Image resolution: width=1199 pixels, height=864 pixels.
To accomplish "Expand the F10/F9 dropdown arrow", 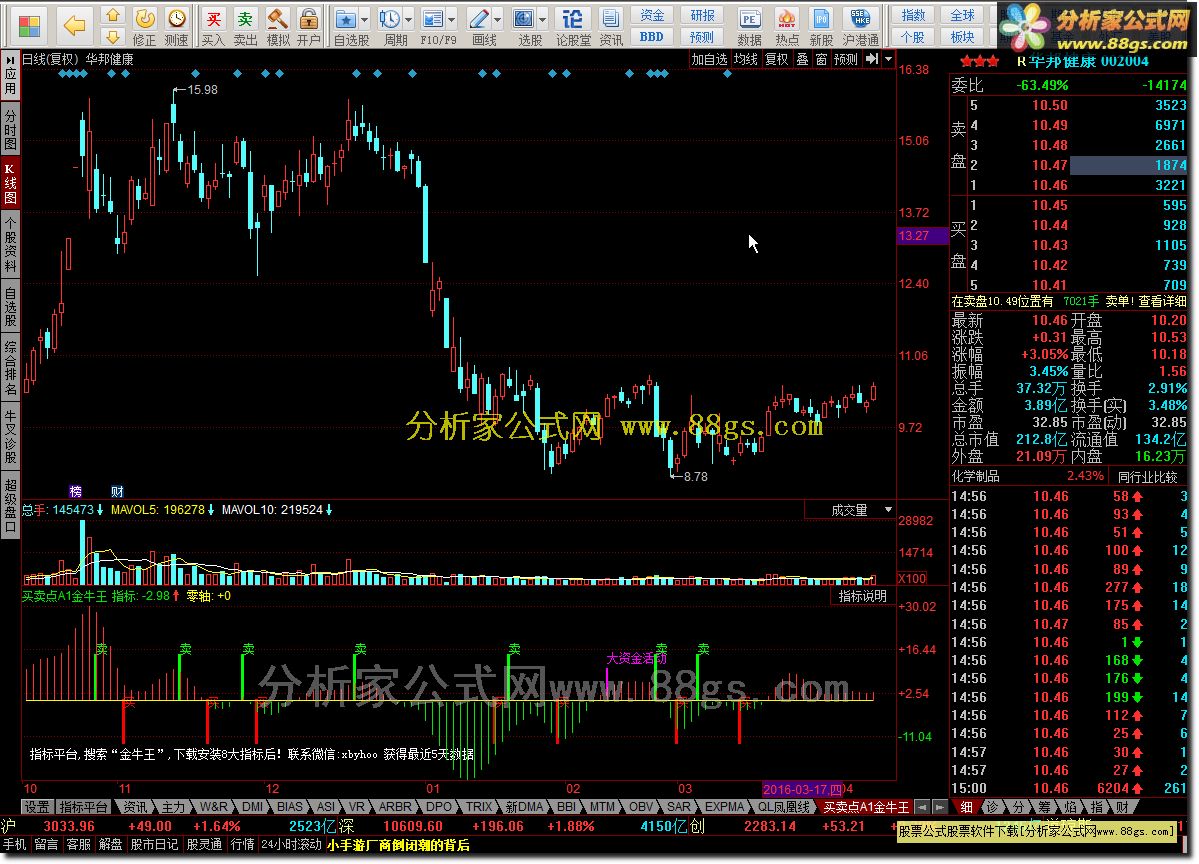I will click(452, 19).
